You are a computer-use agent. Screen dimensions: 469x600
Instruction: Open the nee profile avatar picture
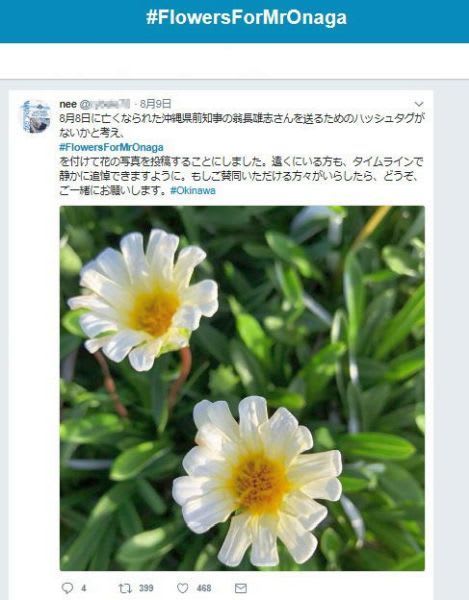pyautogui.click(x=36, y=116)
